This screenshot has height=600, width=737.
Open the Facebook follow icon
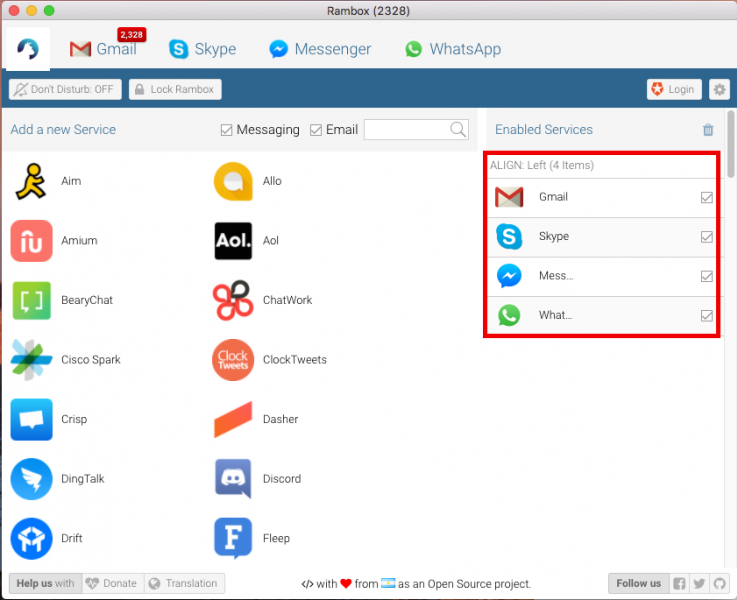pyautogui.click(x=679, y=584)
